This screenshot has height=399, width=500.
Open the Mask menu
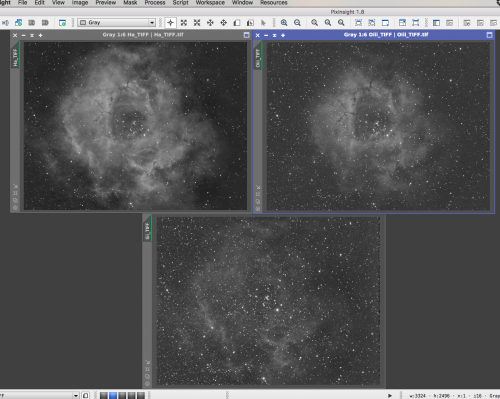[130, 3]
